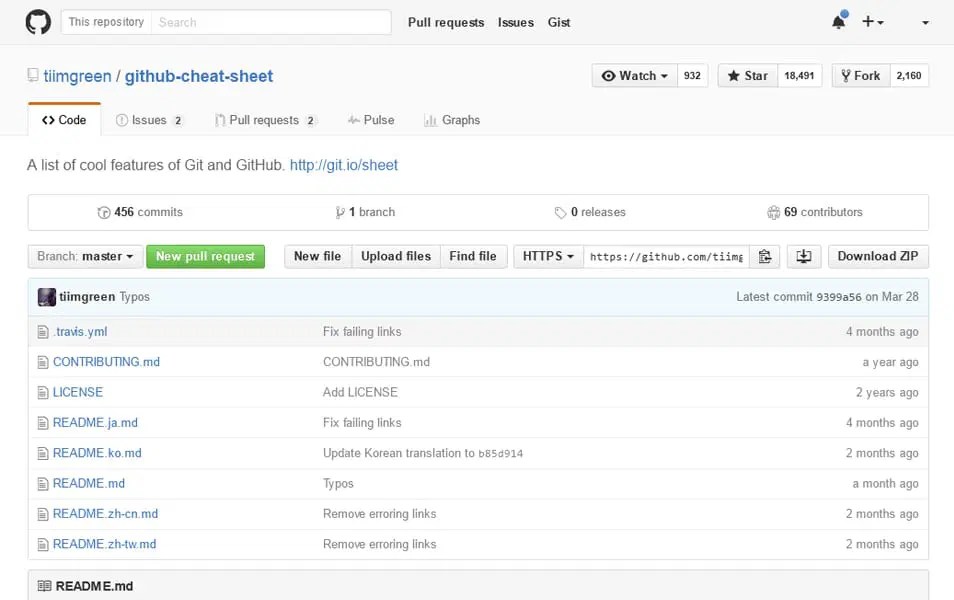Click the repository search field
This screenshot has width=954, height=600.
(270, 21)
